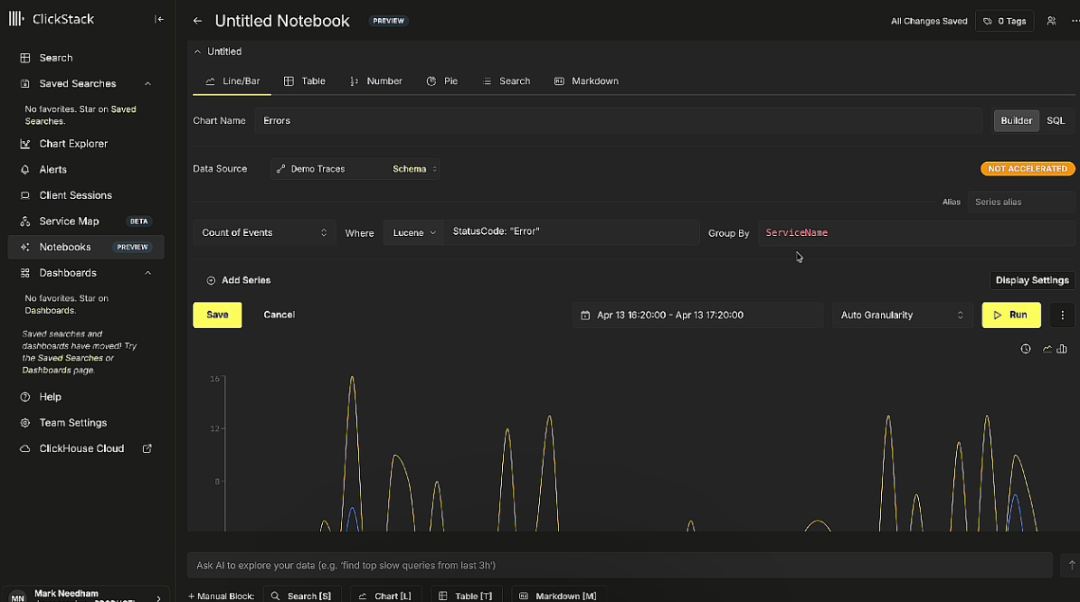Screen dimensions: 1080x602
Task: Edit the Chart Name field containing Errors
Action: [618, 121]
